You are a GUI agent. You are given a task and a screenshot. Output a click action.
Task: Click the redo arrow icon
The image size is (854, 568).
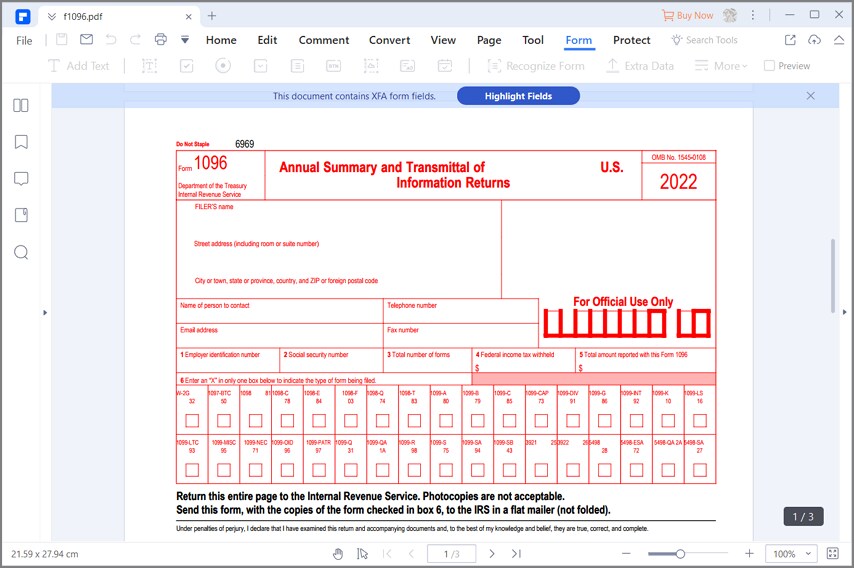(135, 39)
